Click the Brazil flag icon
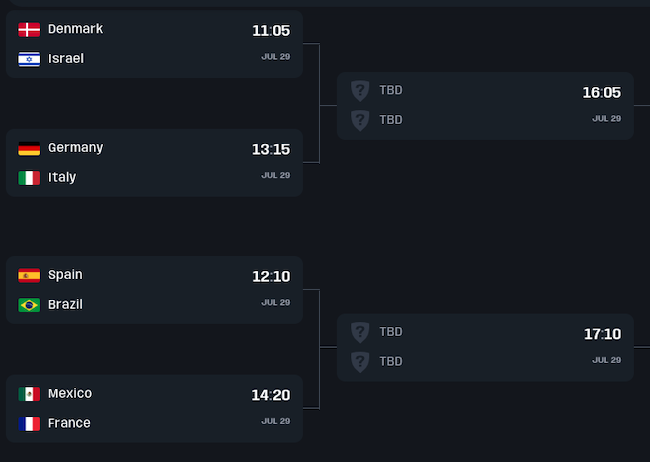The height and width of the screenshot is (462, 650). tap(29, 305)
